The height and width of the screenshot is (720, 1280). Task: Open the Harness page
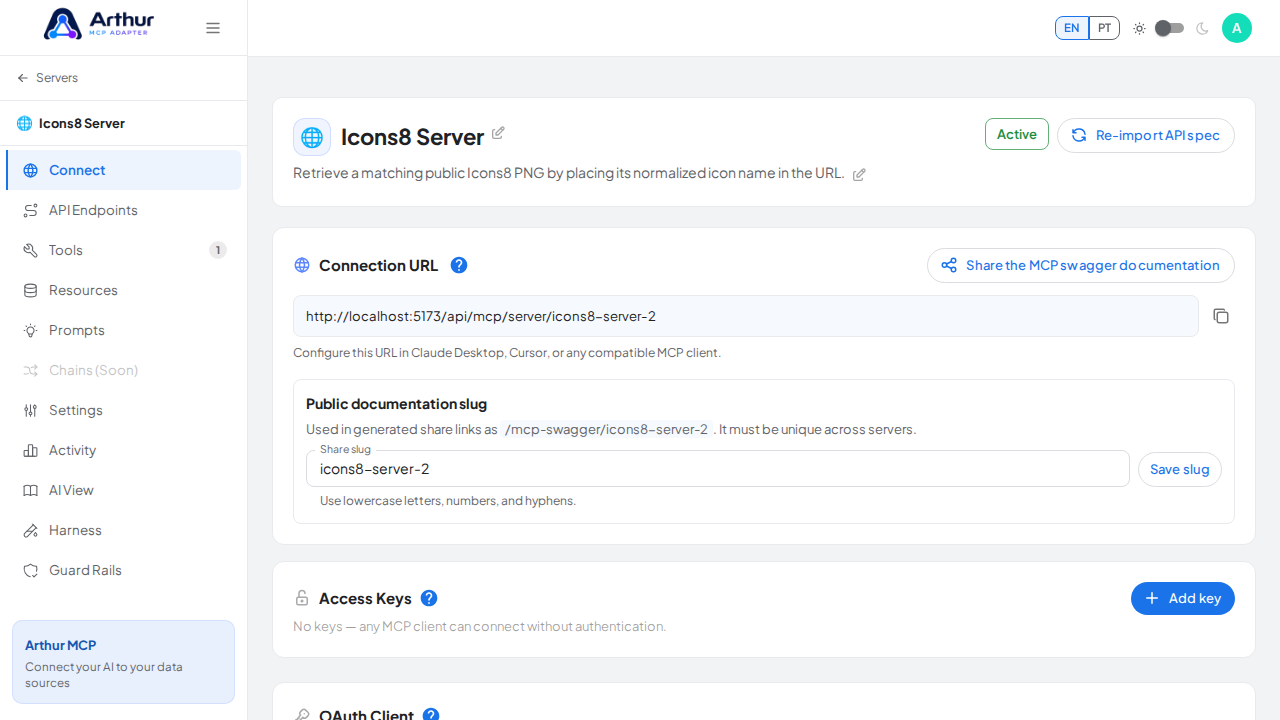(124, 530)
